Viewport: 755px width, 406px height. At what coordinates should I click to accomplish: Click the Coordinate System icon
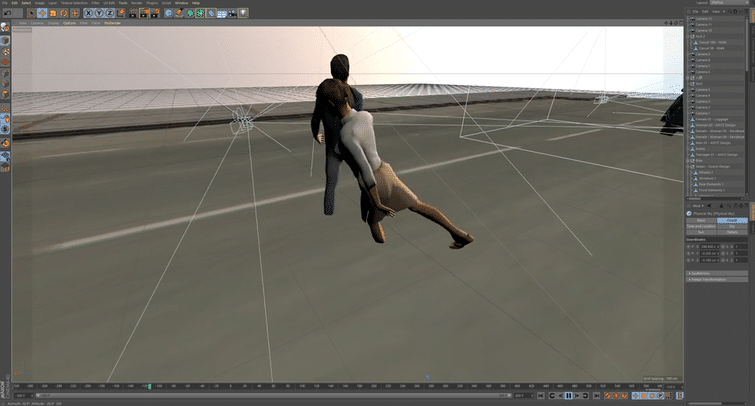pyautogui.click(x=121, y=13)
